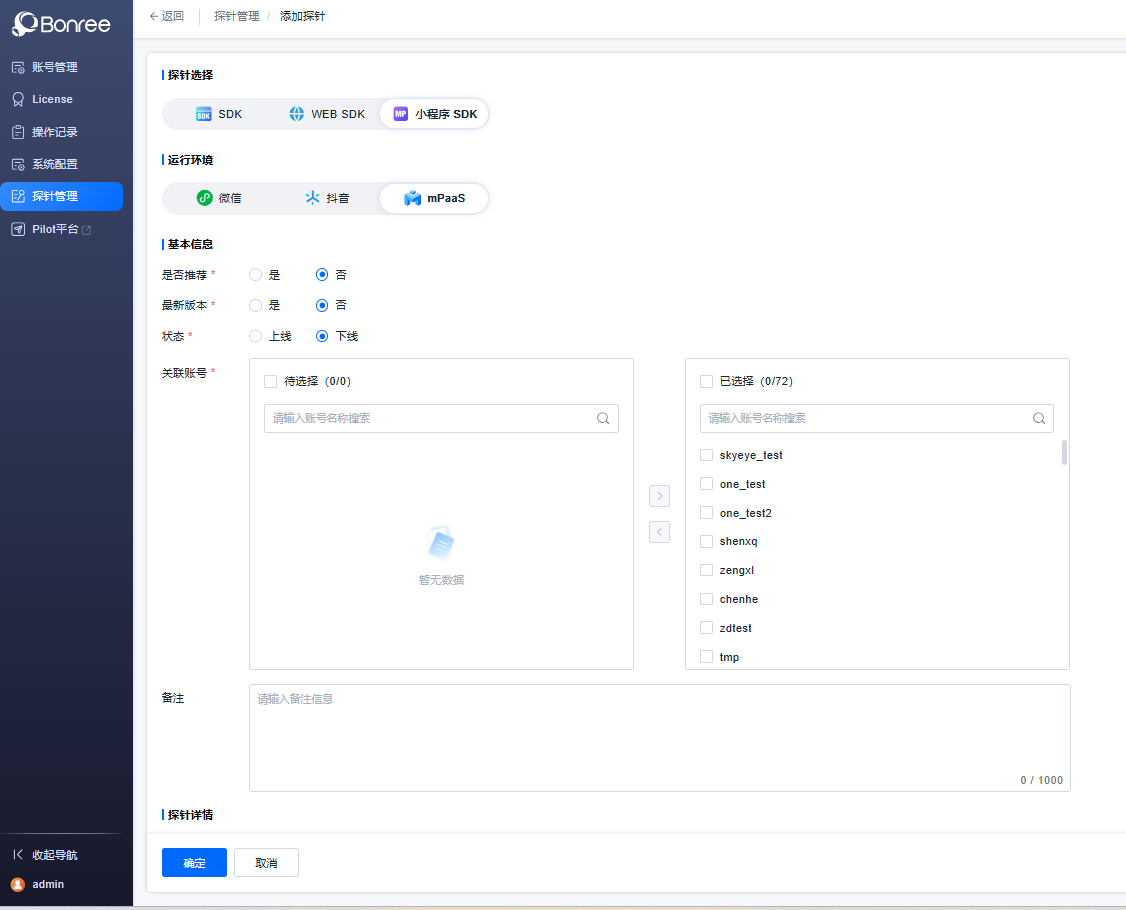
Task: Select 微信 runtime environment tab
Action: (219, 198)
